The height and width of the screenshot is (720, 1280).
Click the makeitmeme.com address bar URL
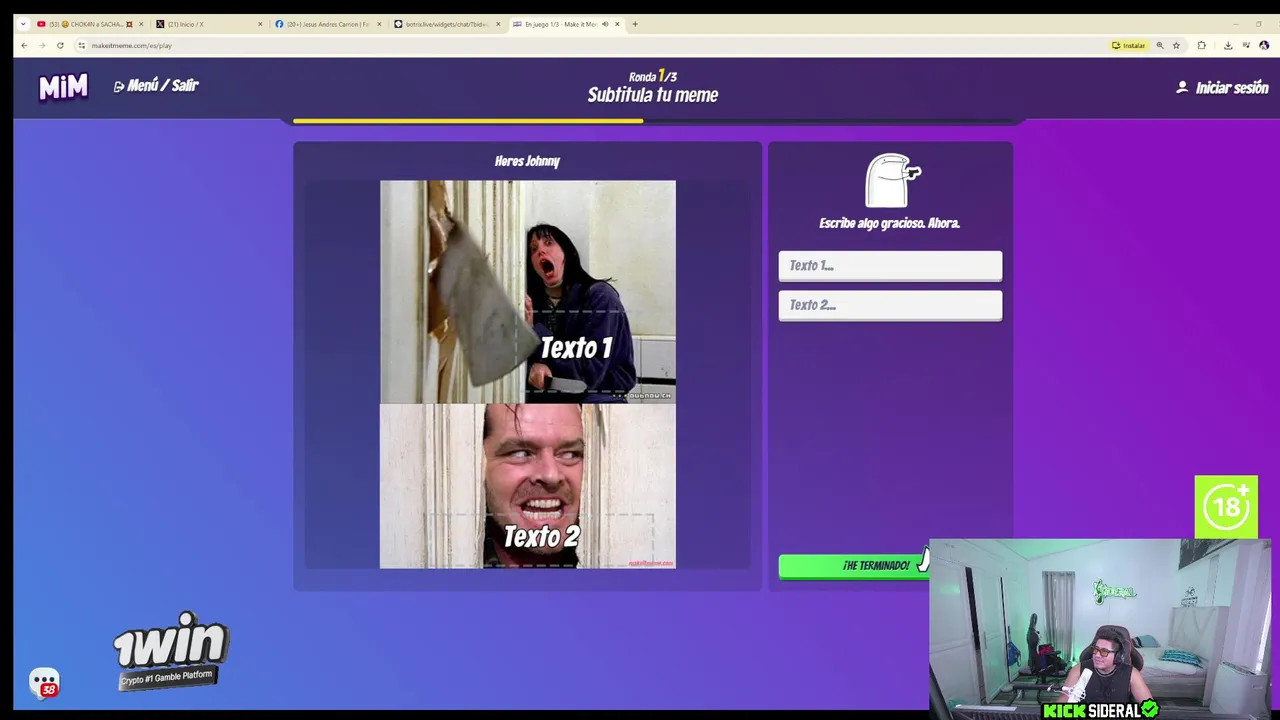(131, 45)
